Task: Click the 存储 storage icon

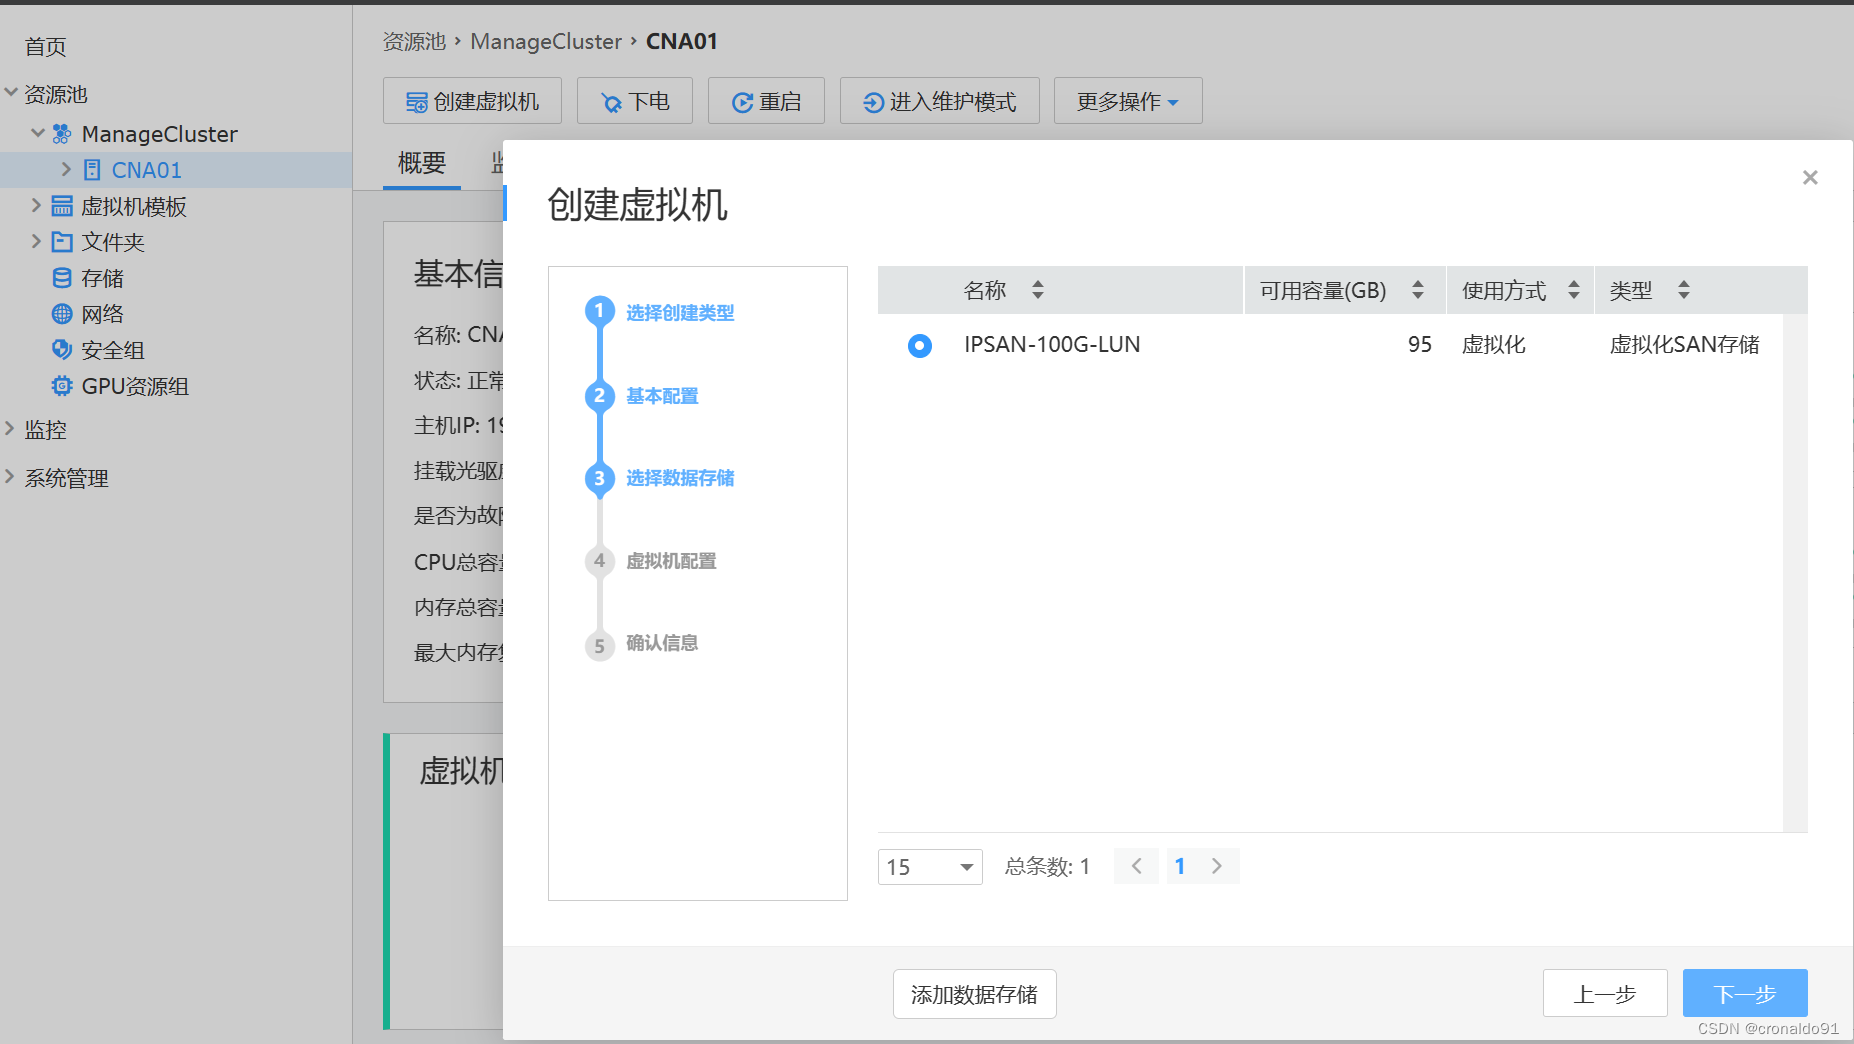Action: 62,278
